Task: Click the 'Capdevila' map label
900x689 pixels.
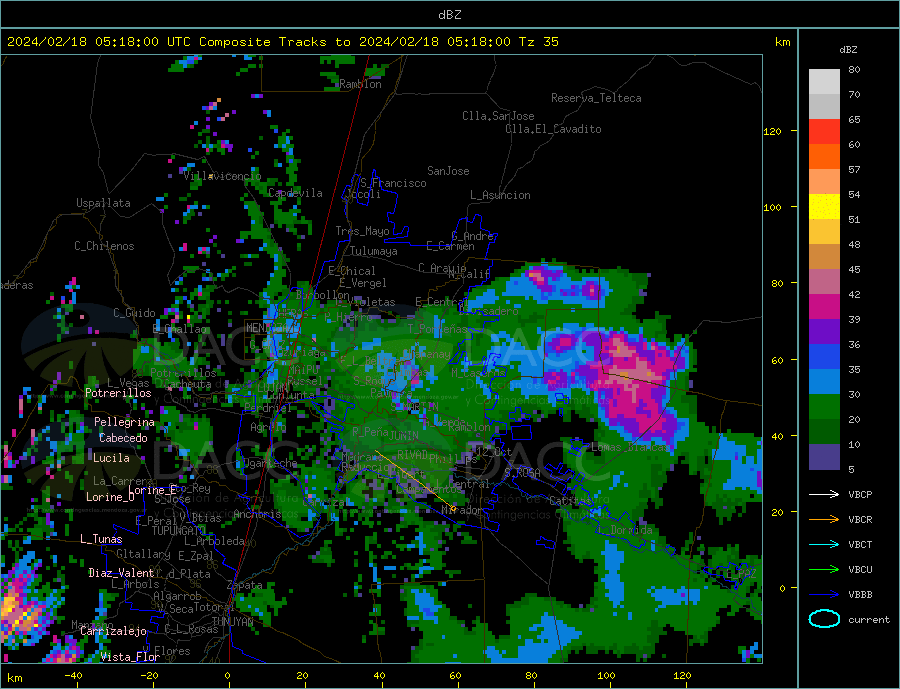Action: tap(295, 193)
